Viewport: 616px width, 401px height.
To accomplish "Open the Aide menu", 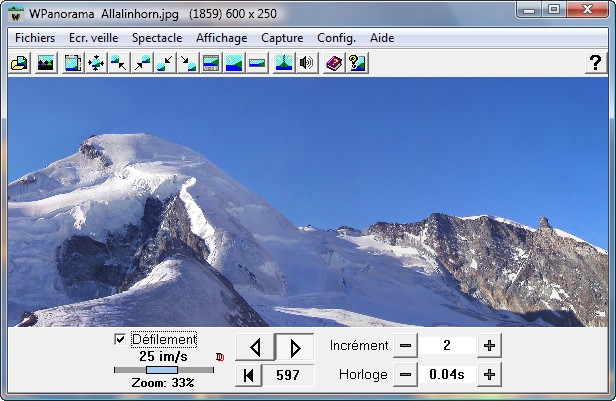I will point(382,38).
